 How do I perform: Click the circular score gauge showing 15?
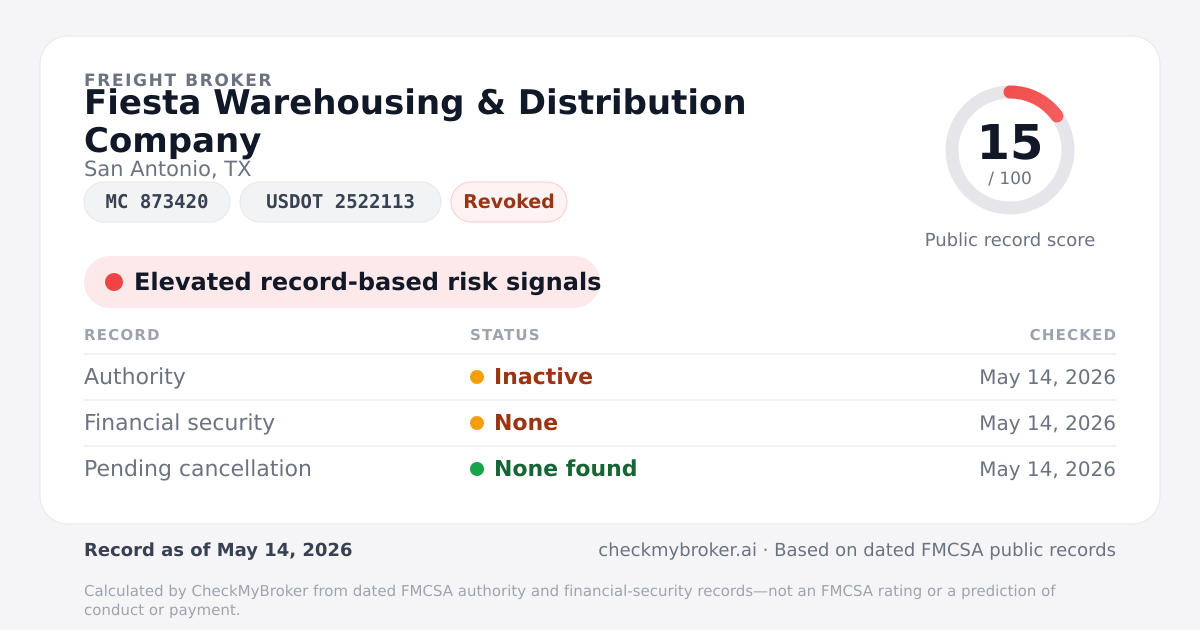click(1010, 150)
